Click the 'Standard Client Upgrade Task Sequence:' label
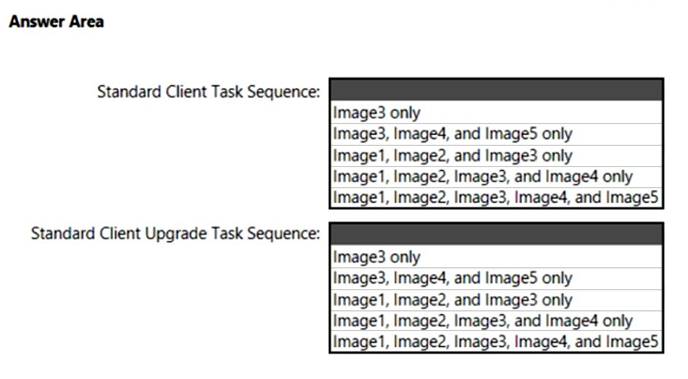The image size is (688, 379). point(176,234)
